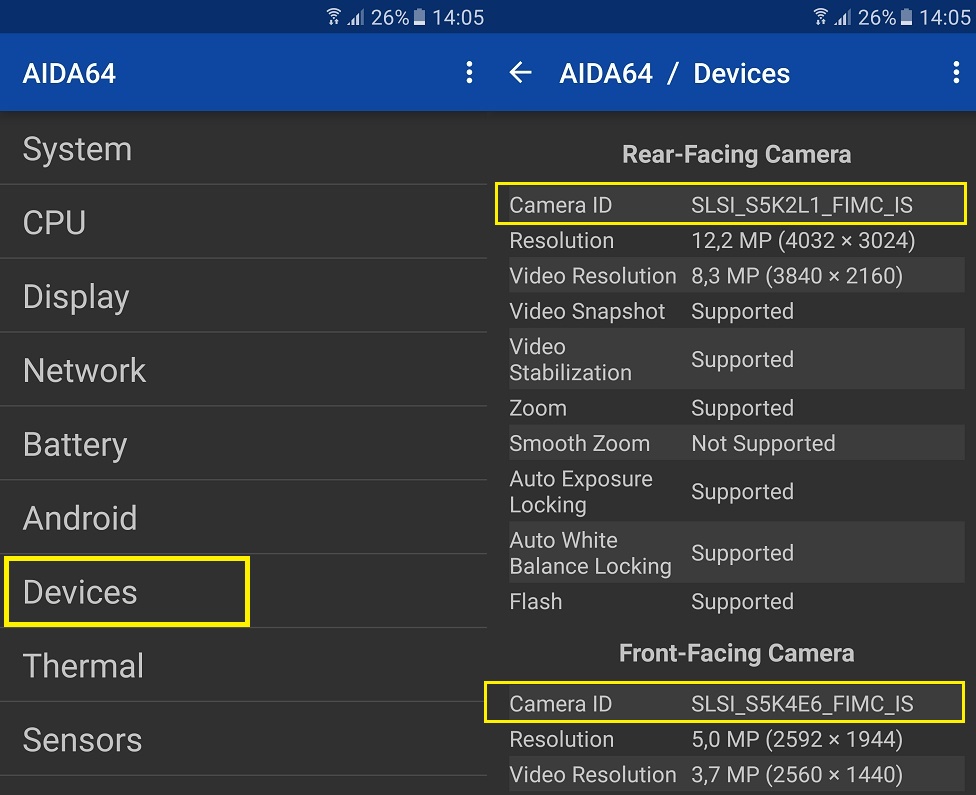976x795 pixels.
Task: Open overflow menu on AIDA64 main screen
Action: click(469, 73)
